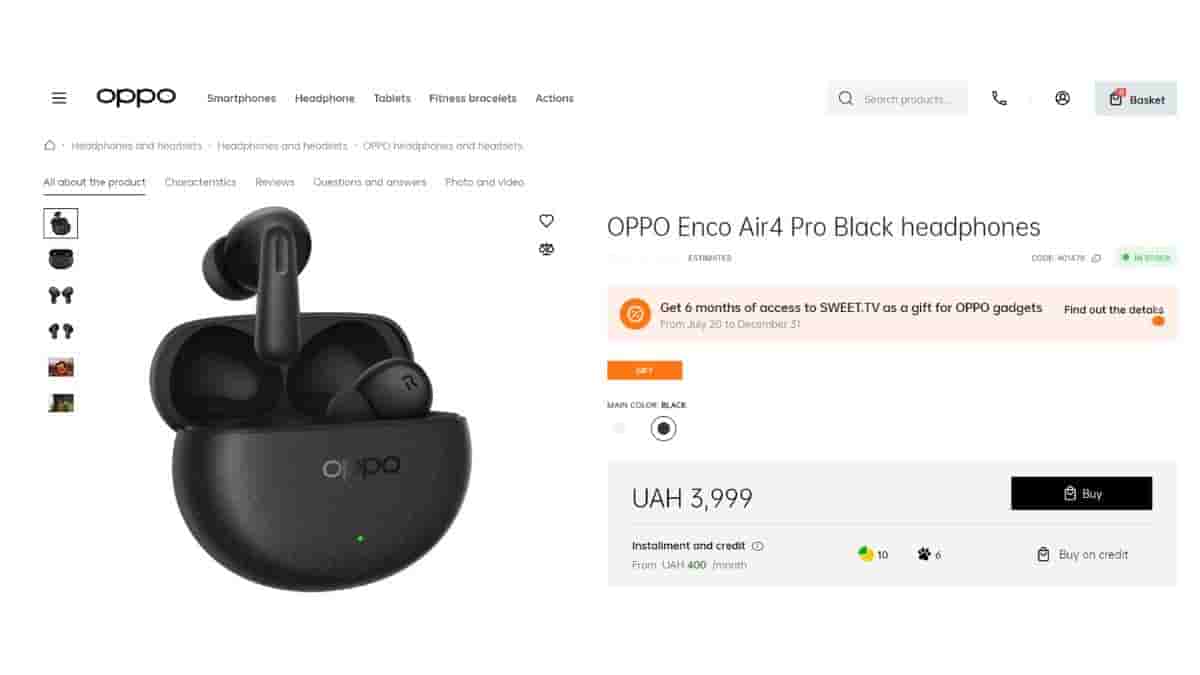The width and height of the screenshot is (1200, 675).
Task: Click the phone call icon
Action: click(x=999, y=98)
